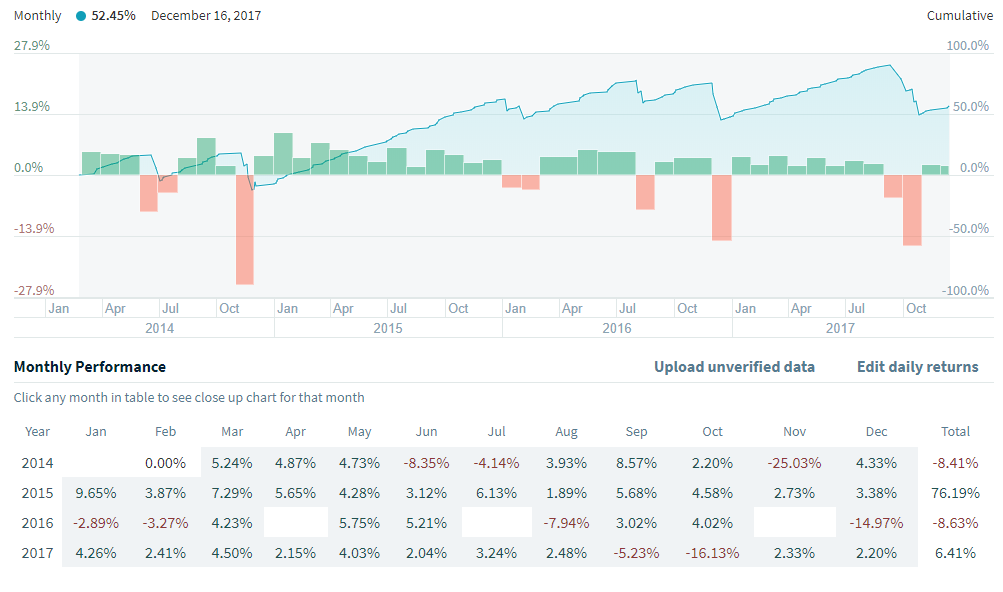
Task: Click the Cumulative label at top right
Action: click(x=959, y=16)
